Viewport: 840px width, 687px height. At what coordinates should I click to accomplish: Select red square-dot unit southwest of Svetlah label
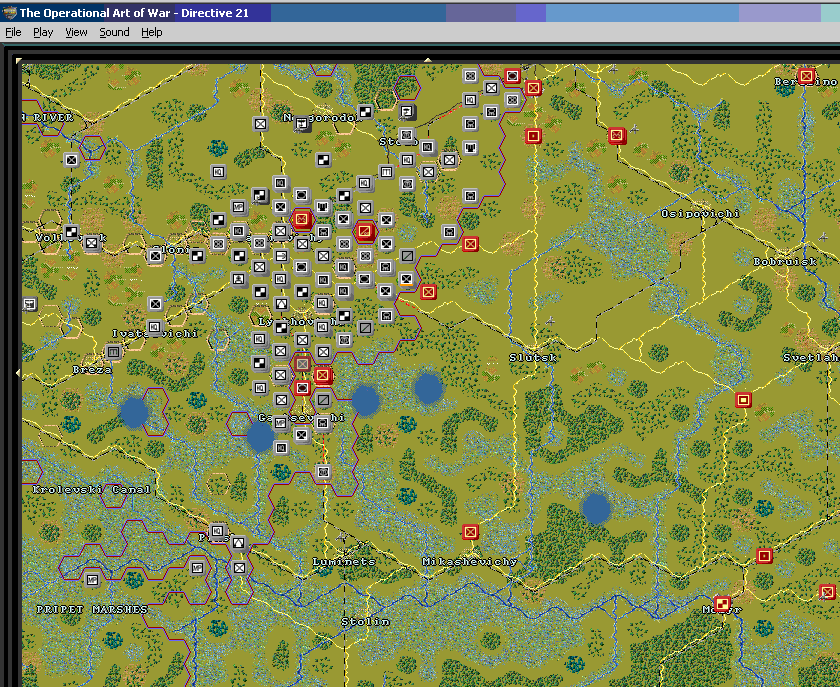pyautogui.click(x=743, y=400)
